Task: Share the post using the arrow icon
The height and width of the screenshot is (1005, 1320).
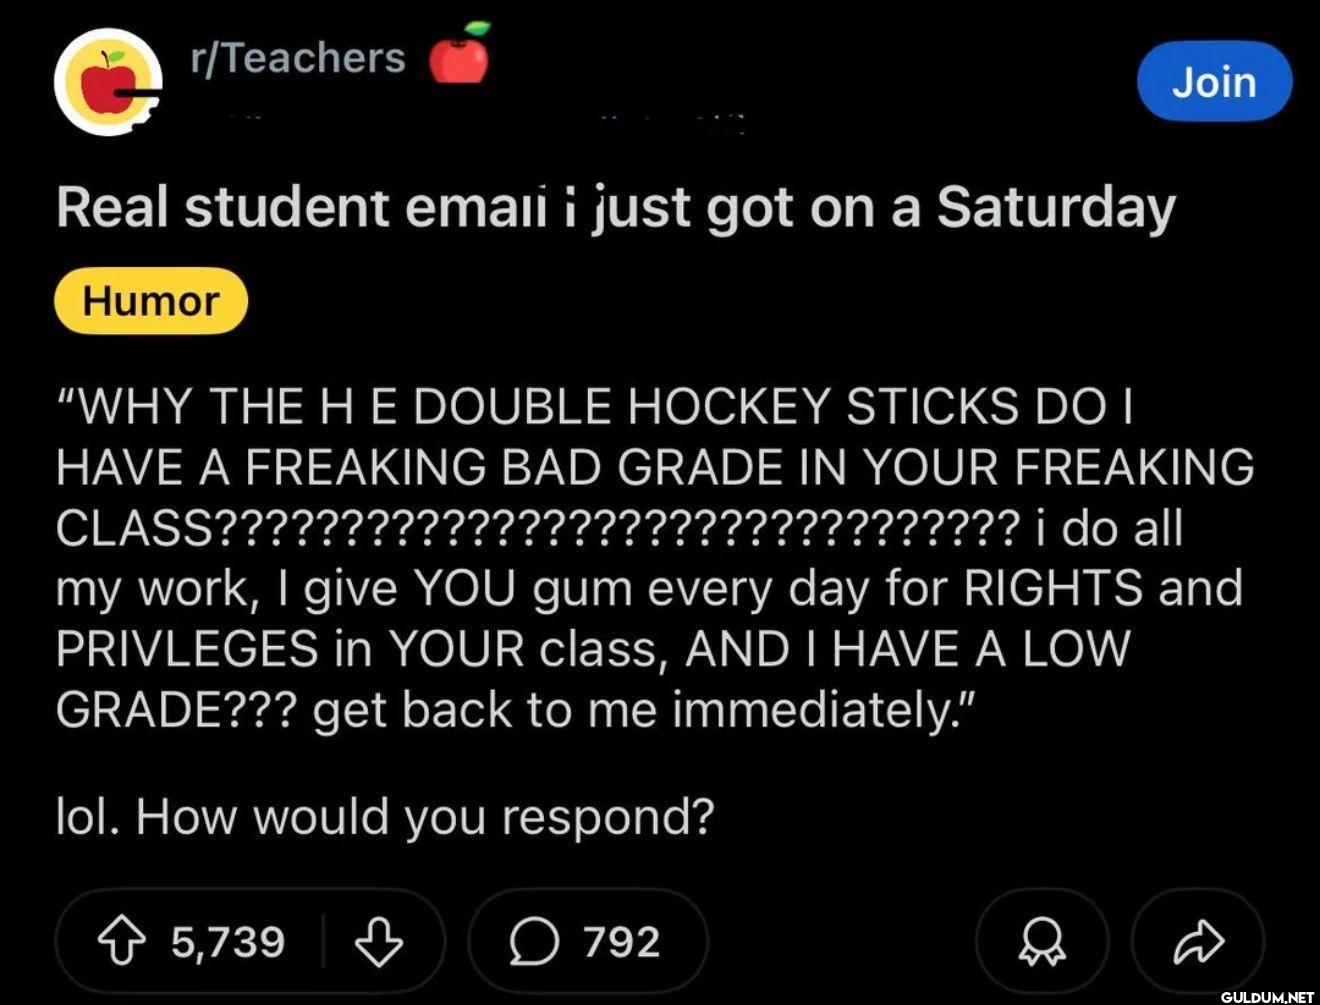Action: coord(1198,942)
